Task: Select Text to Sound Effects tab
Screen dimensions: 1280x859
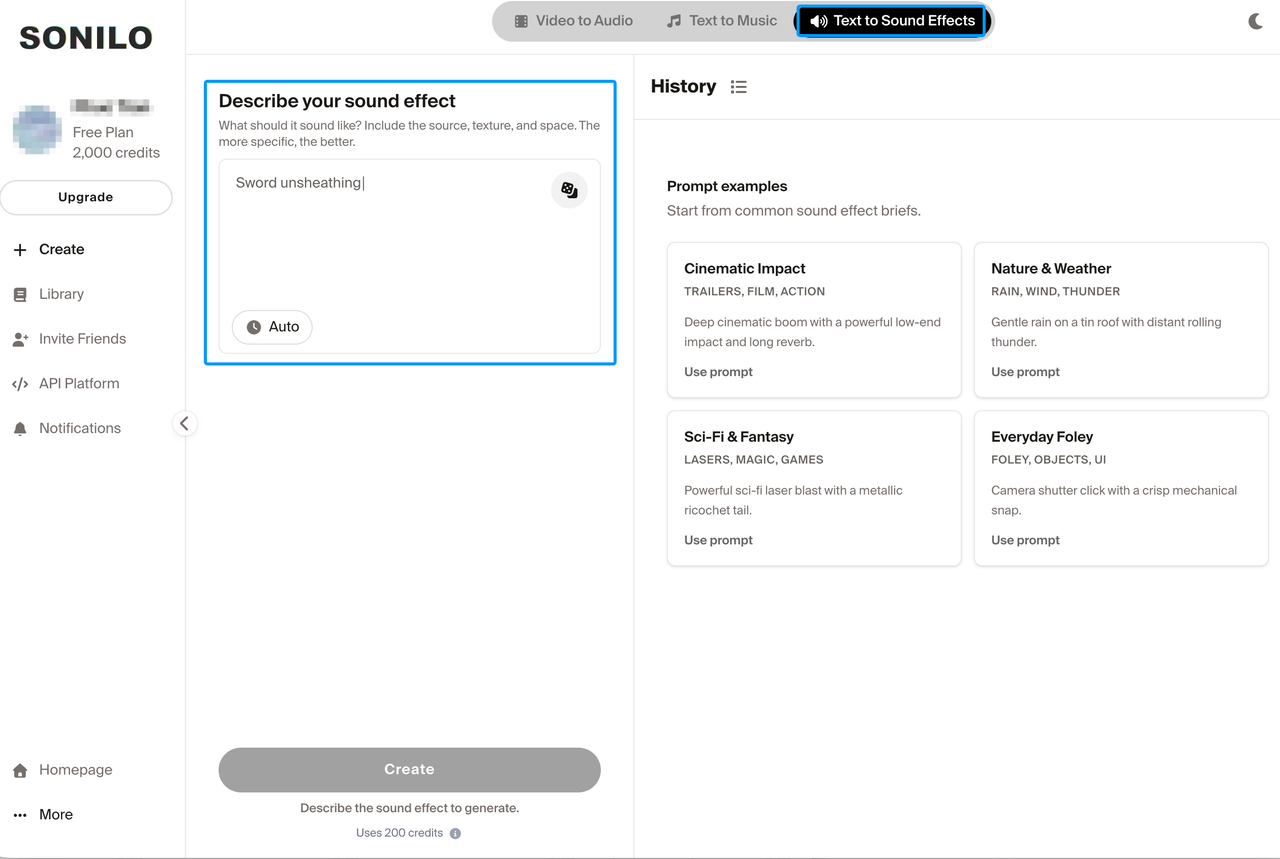Action: pos(892,21)
